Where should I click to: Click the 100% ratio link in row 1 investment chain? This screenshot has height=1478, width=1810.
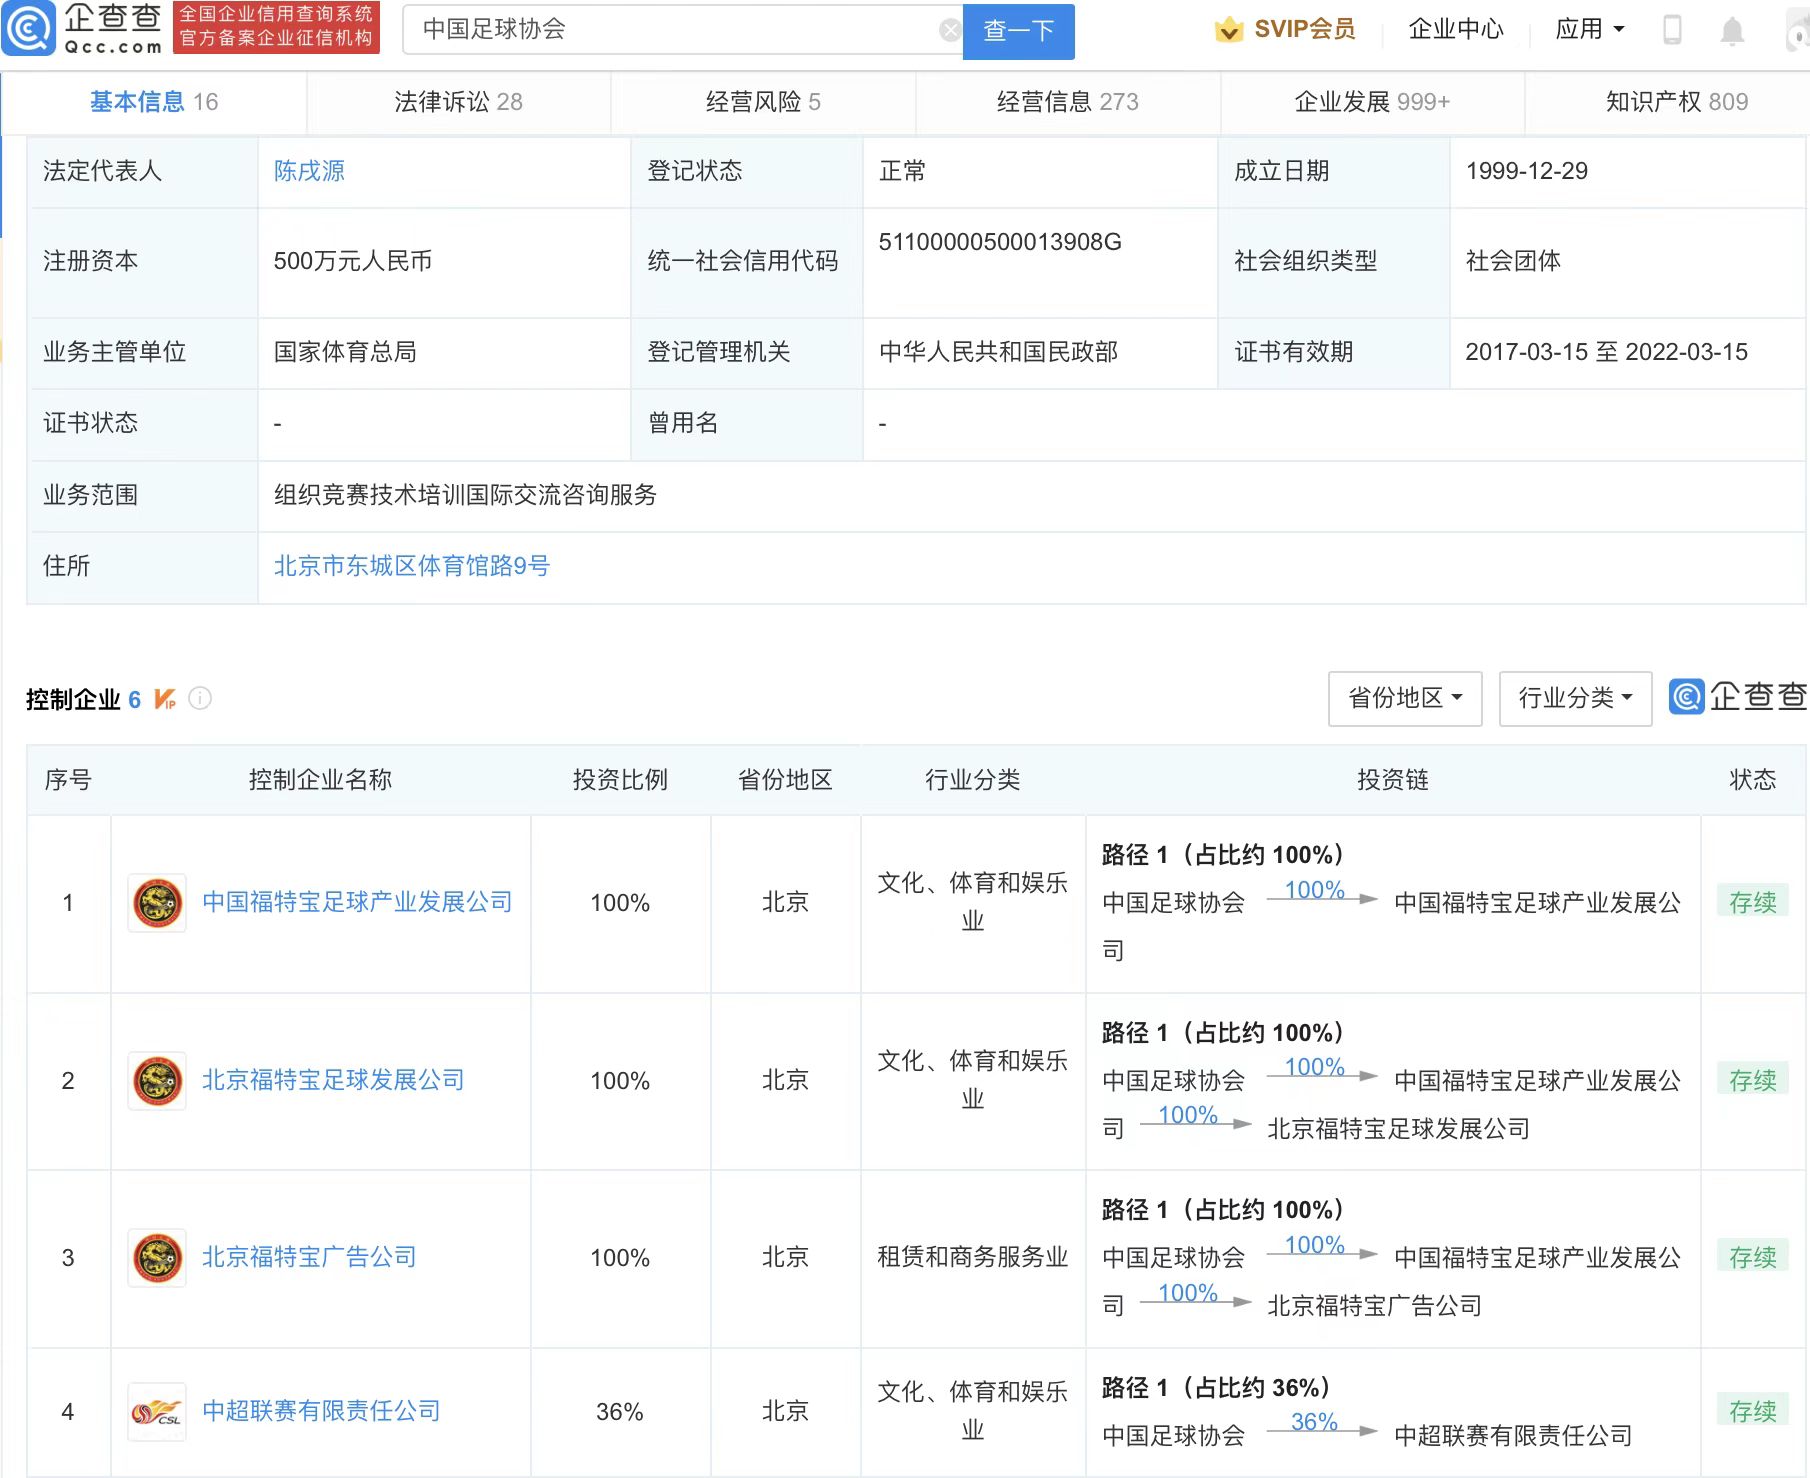pyautogui.click(x=1314, y=889)
